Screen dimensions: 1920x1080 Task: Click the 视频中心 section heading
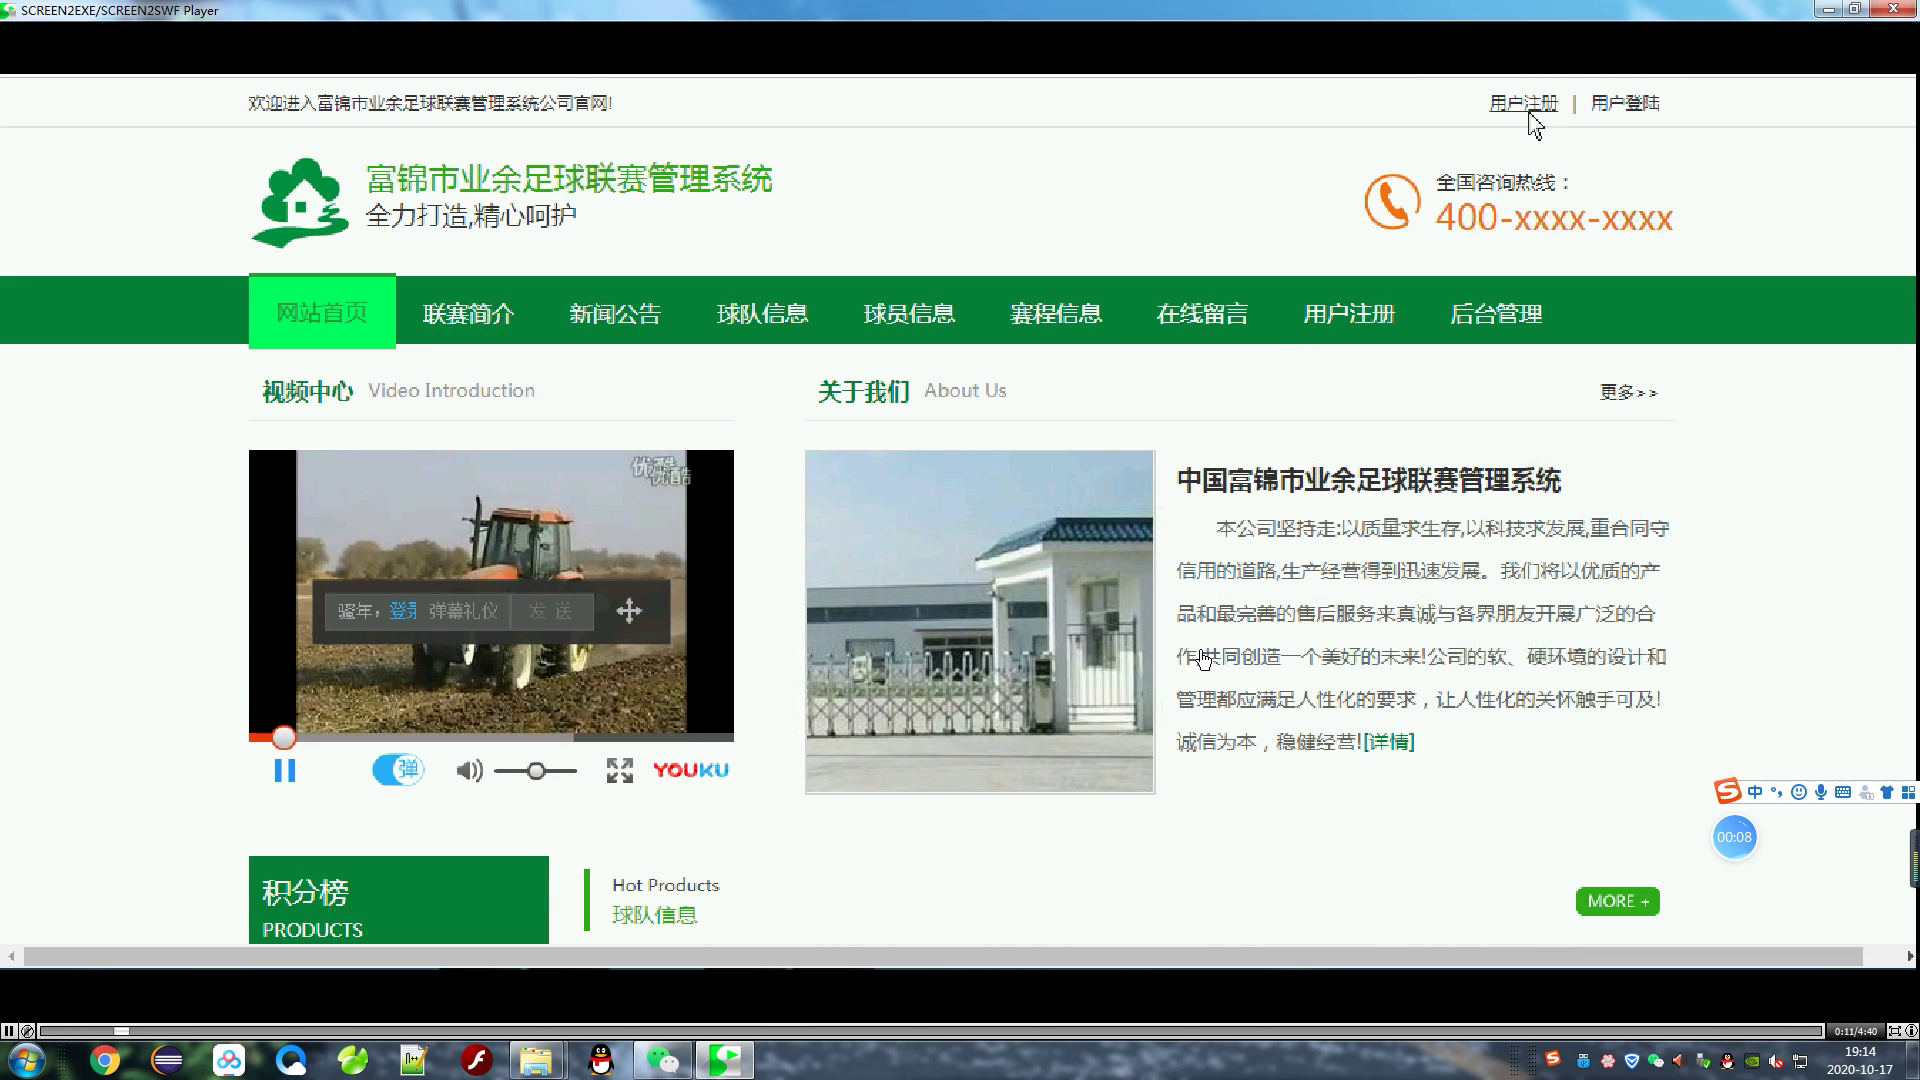tap(307, 391)
